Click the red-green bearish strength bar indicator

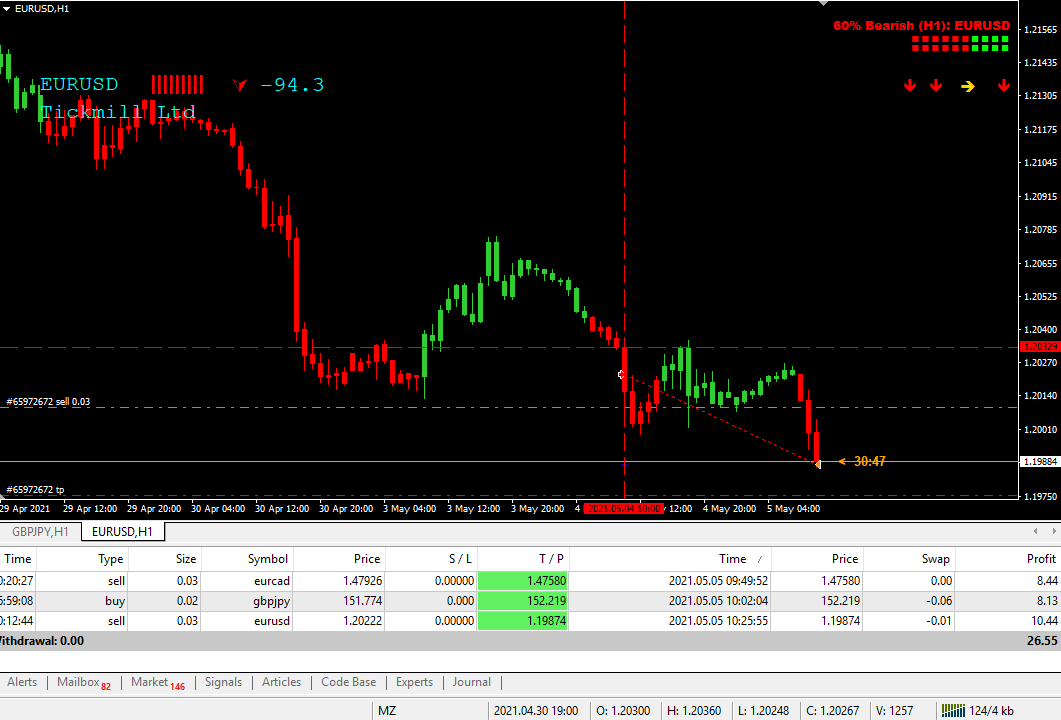coord(960,44)
